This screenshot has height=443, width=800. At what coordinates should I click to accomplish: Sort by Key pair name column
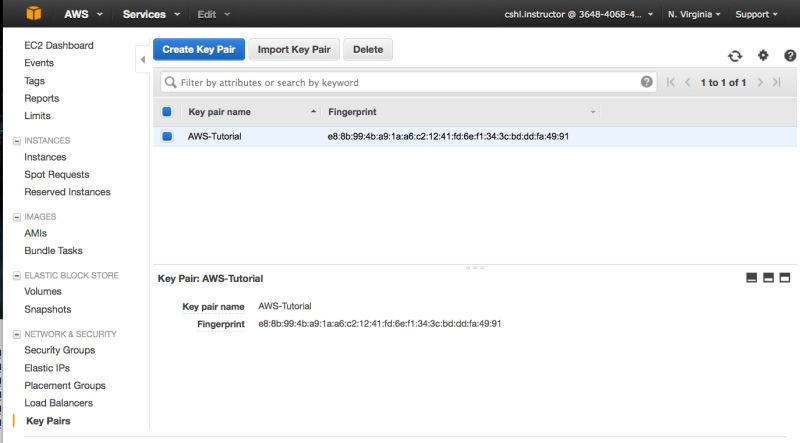(x=219, y=112)
